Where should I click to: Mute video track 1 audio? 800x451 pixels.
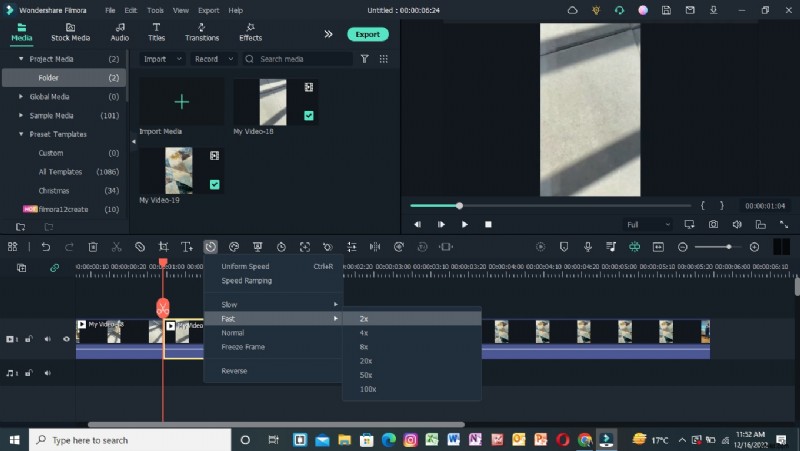[x=47, y=339]
